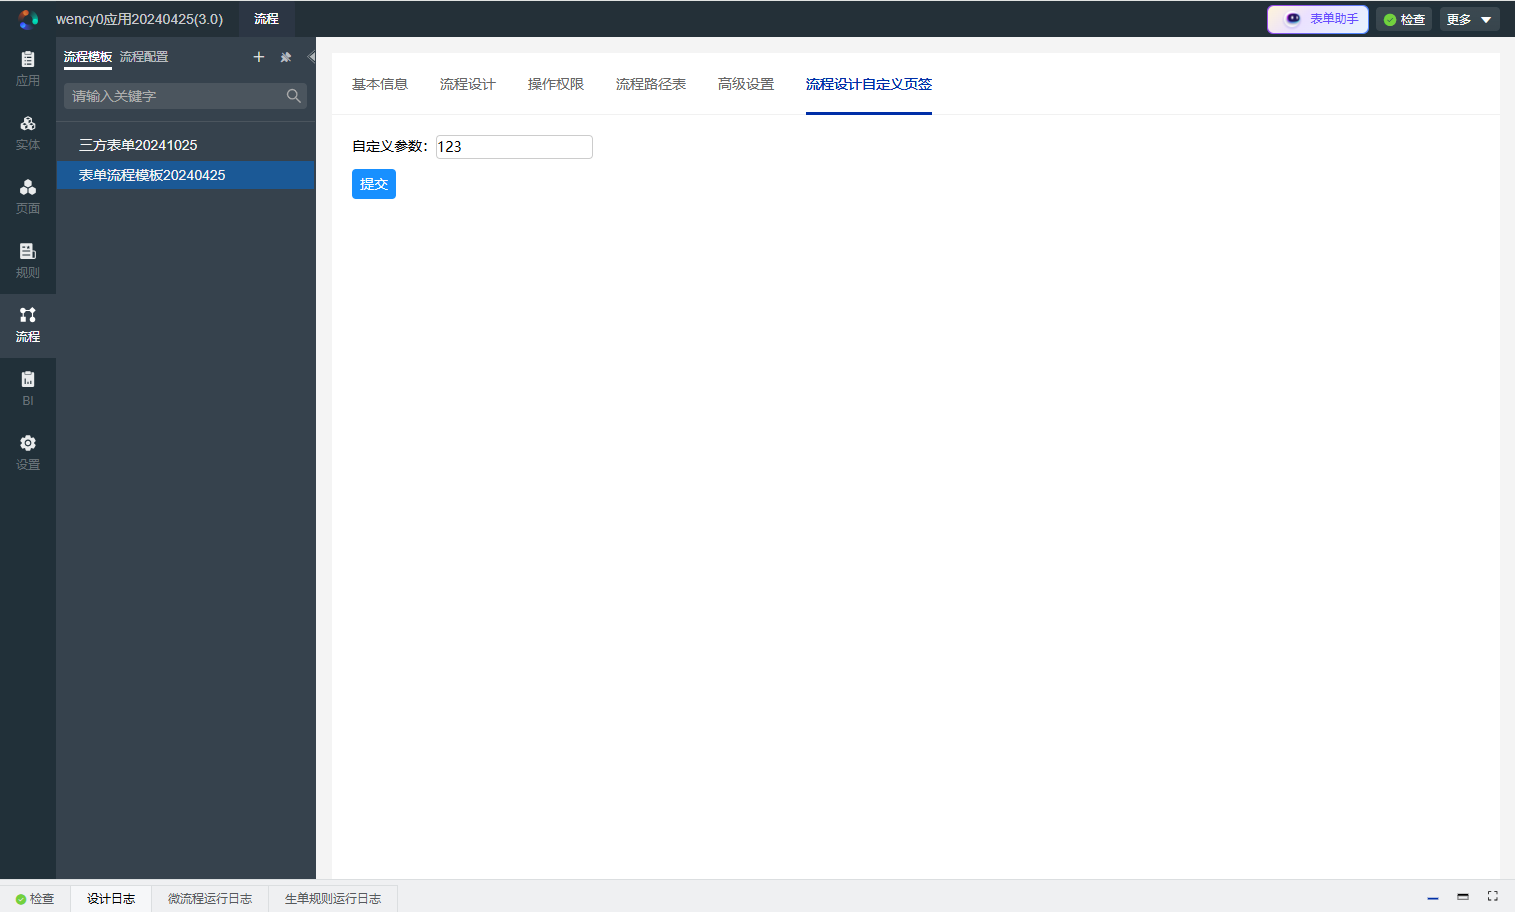Select the 流程 tab in title bar

pos(266,19)
